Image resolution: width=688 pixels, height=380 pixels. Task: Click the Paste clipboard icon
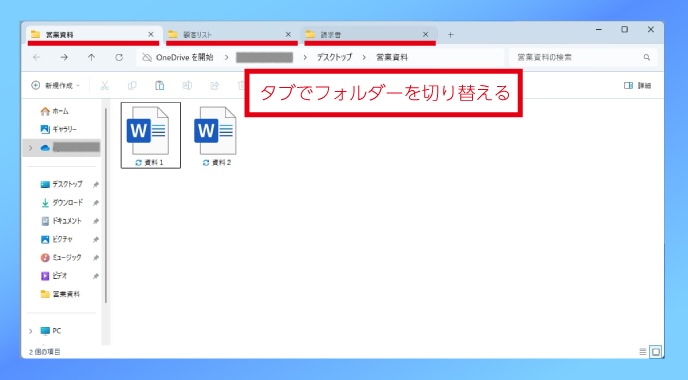pyautogui.click(x=160, y=86)
